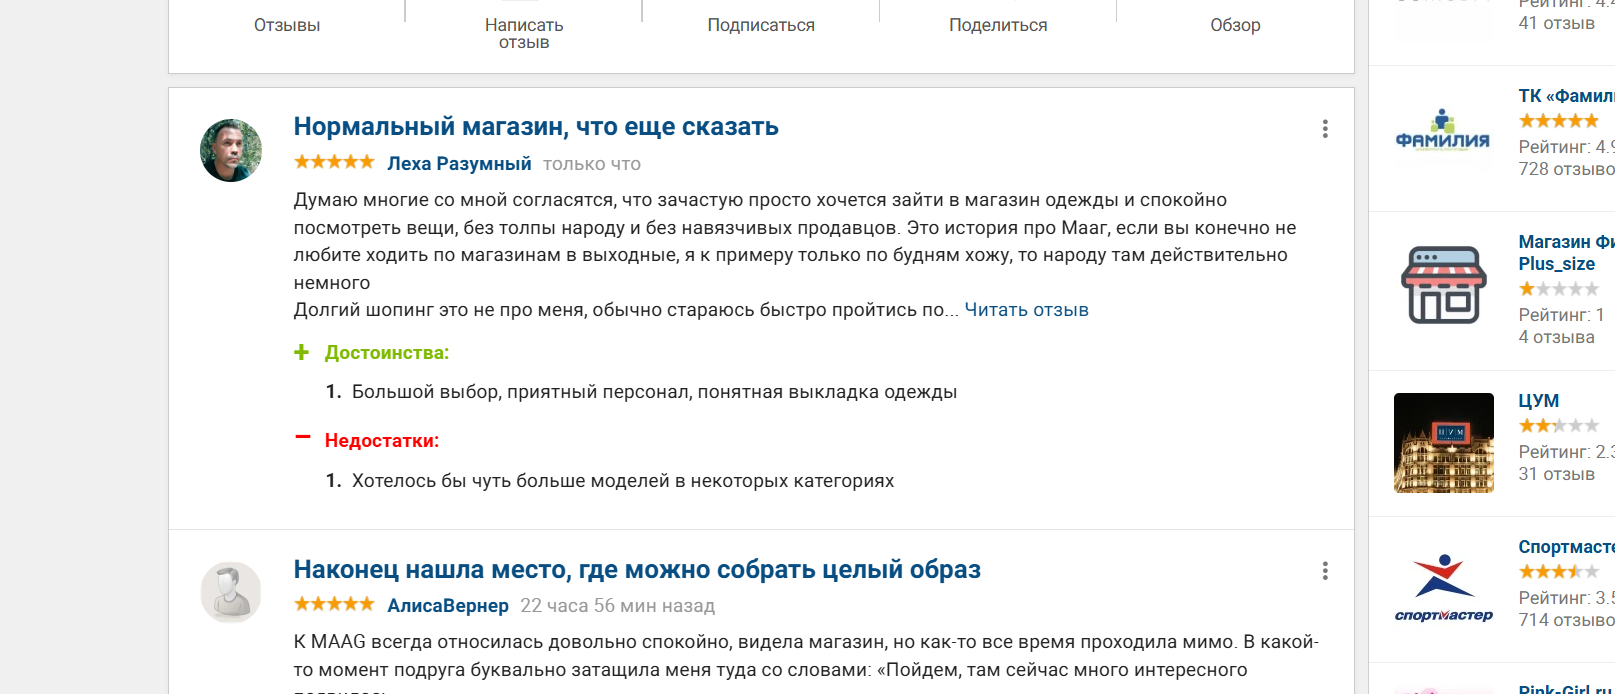Select the Подписаться tab
Screen dimensions: 1615x694
click(761, 25)
